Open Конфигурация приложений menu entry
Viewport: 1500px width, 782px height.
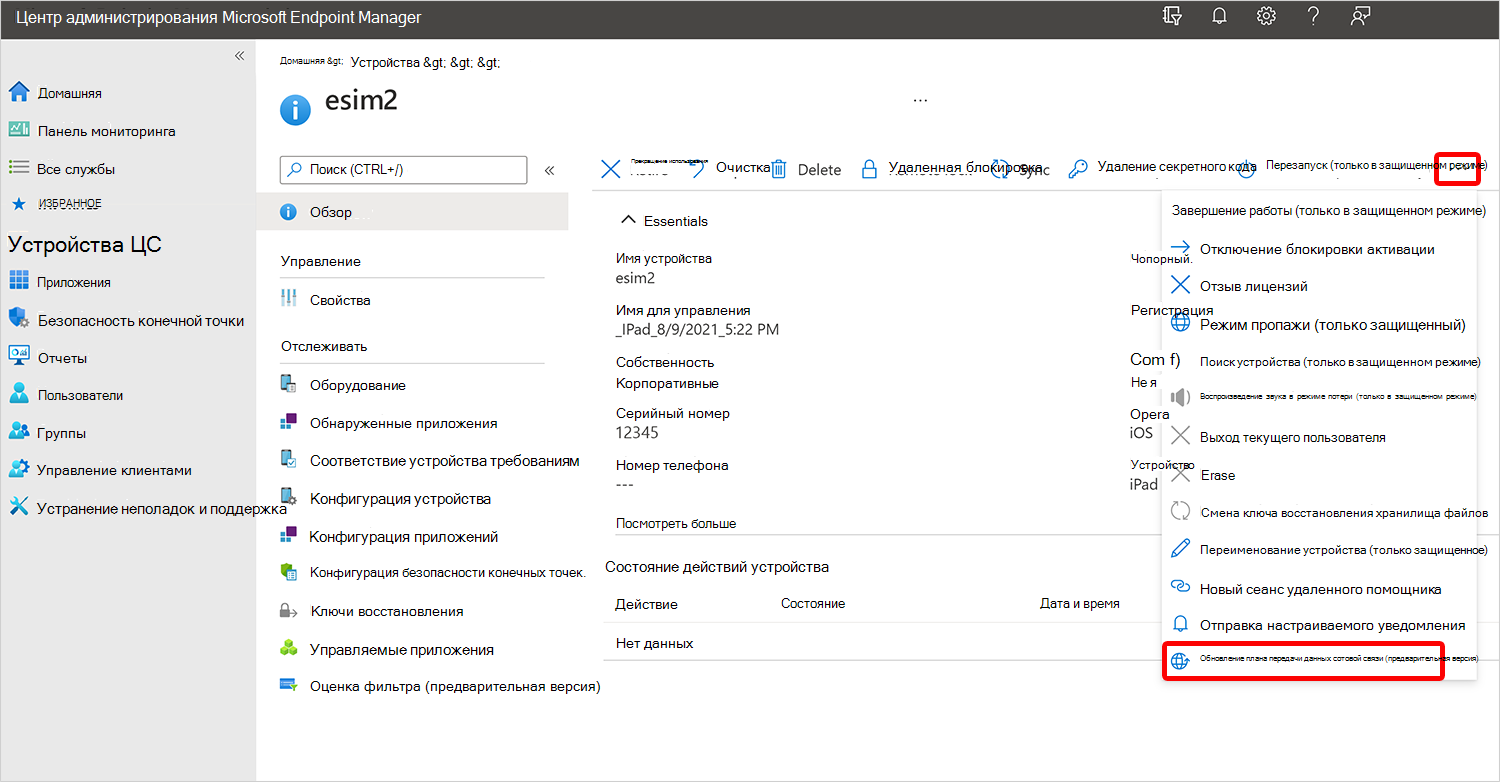pos(404,536)
